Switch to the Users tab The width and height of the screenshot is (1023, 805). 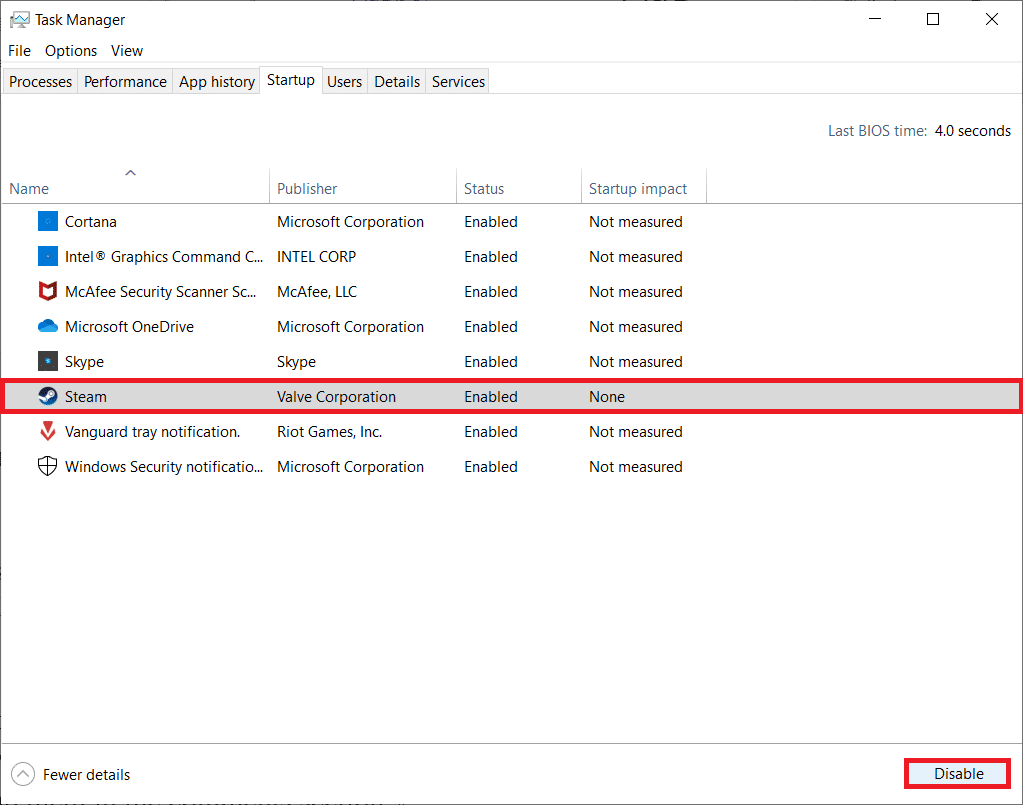coord(344,82)
